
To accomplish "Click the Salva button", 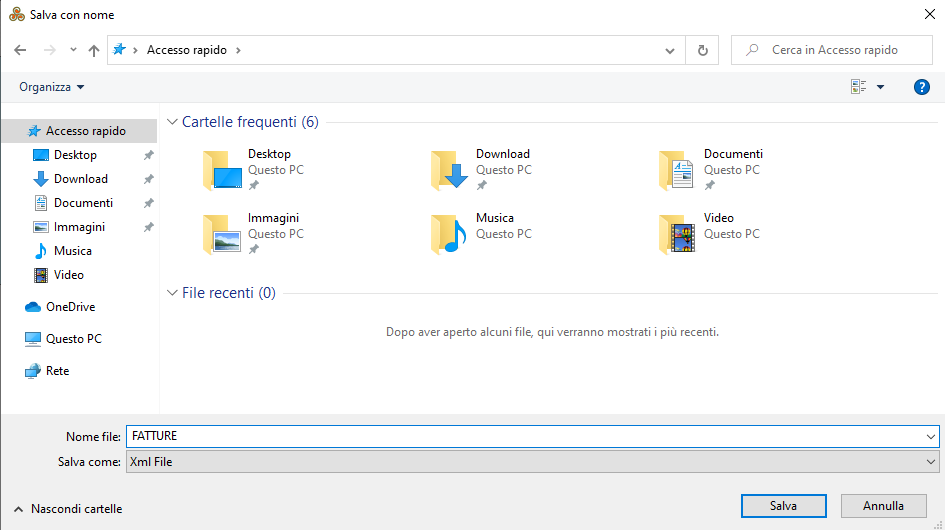I will 783,506.
